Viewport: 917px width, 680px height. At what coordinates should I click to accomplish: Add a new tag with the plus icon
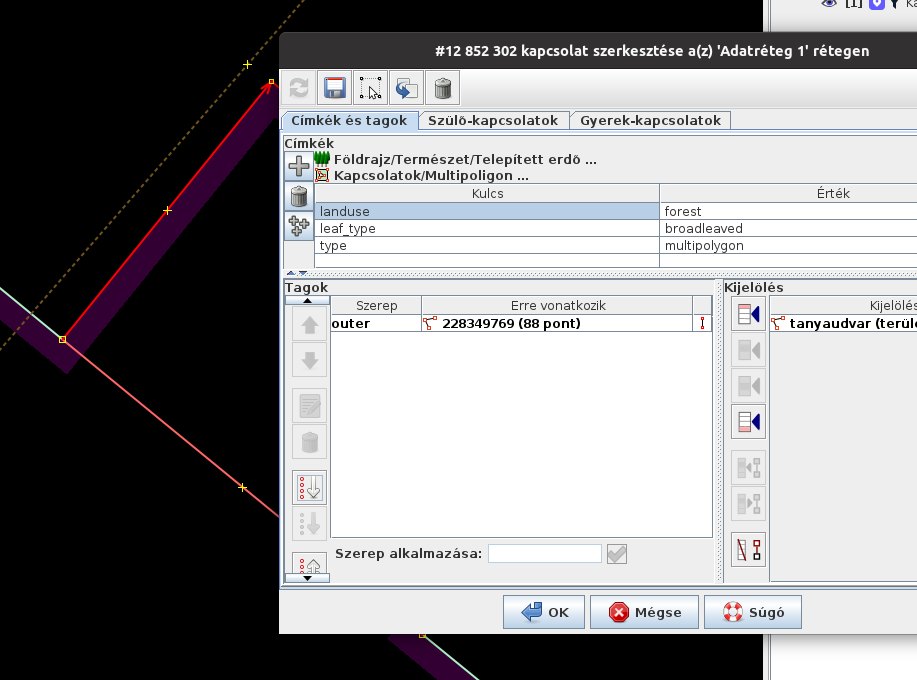299,166
